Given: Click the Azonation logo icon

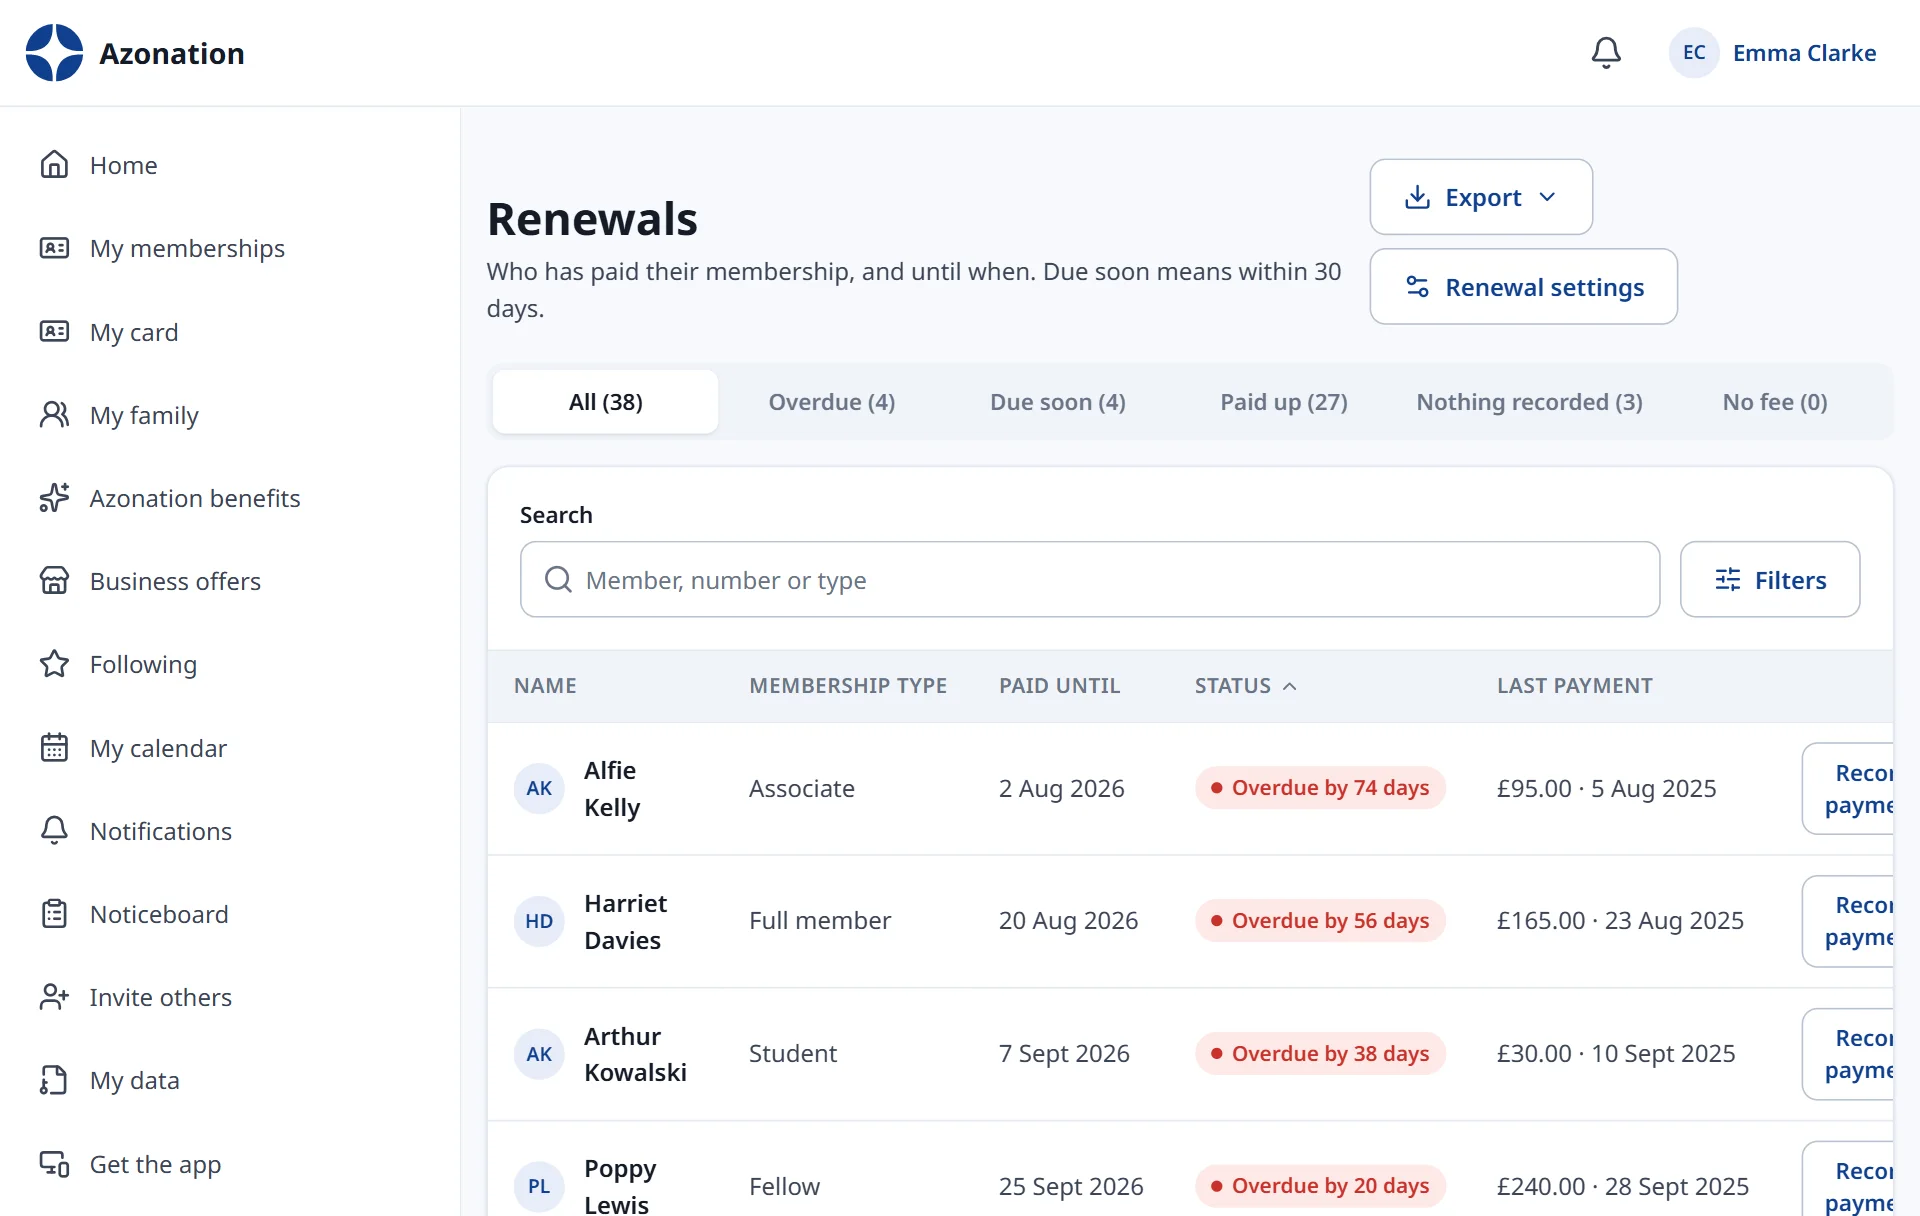Looking at the screenshot, I should (x=54, y=53).
